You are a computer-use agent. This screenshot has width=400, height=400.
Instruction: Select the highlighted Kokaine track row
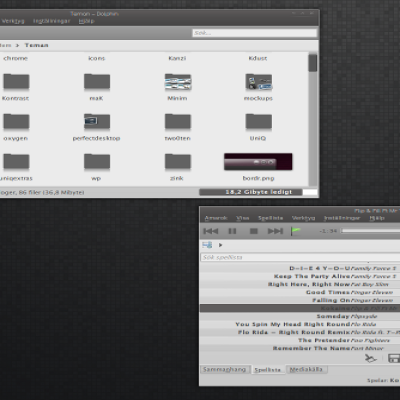[300, 308]
